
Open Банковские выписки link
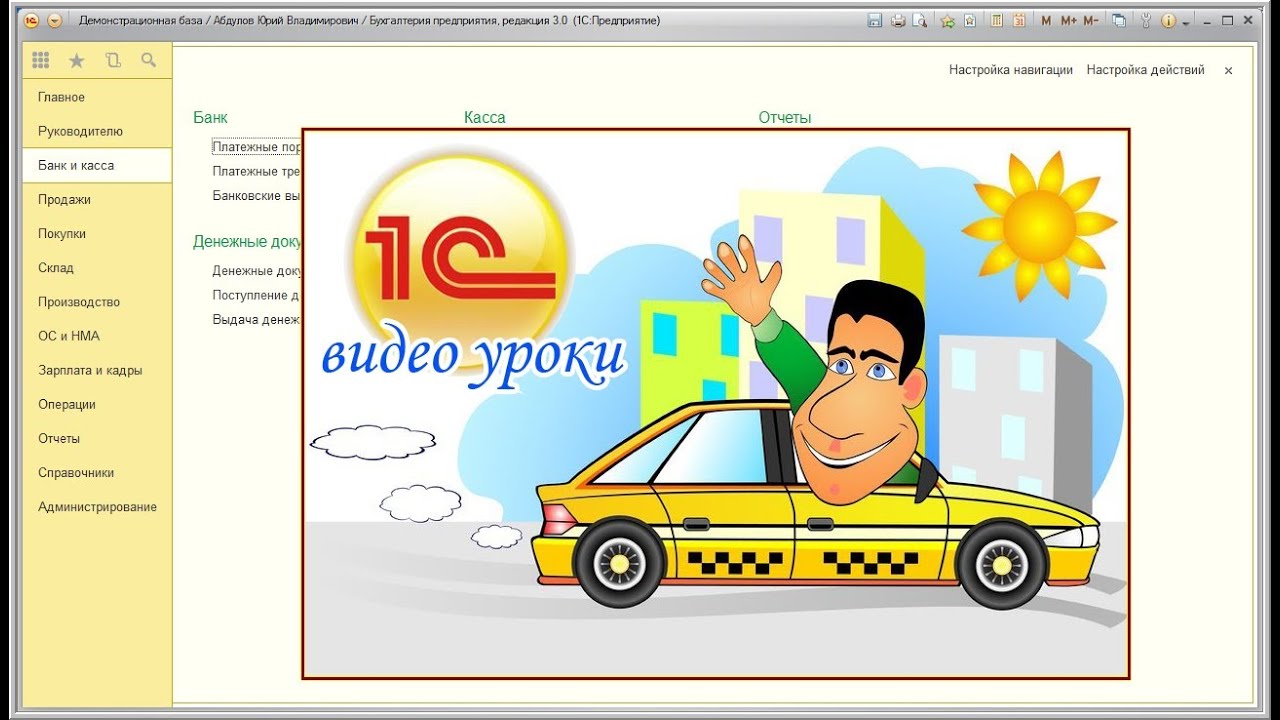(x=257, y=195)
